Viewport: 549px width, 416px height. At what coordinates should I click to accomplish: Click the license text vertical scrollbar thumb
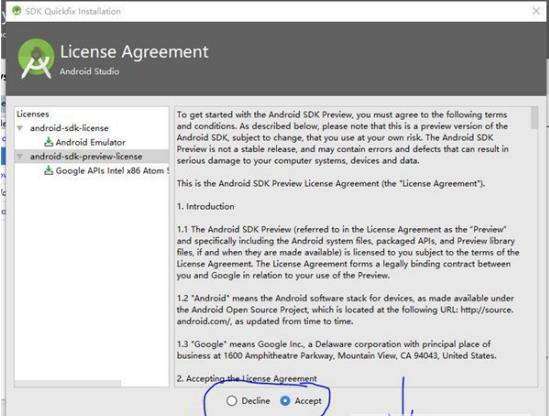pyautogui.click(x=534, y=118)
